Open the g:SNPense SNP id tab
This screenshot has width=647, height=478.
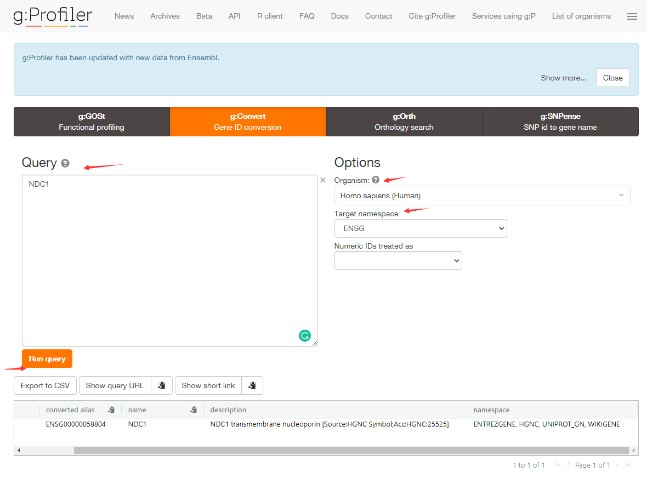(x=560, y=121)
